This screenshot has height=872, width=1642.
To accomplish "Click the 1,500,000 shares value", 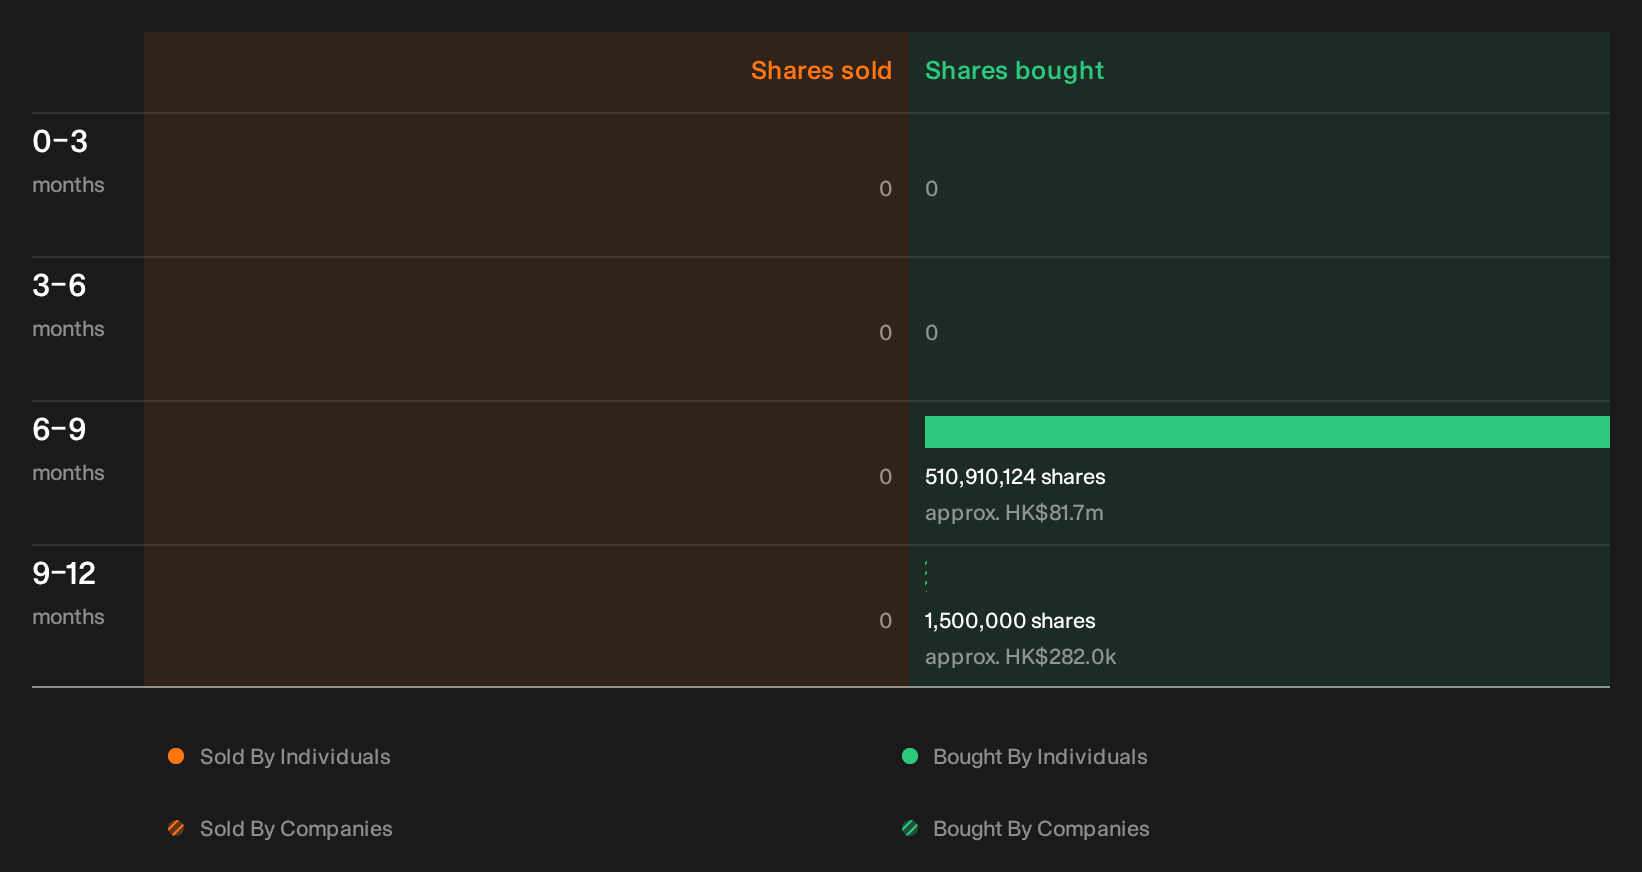I will coord(1010,621).
